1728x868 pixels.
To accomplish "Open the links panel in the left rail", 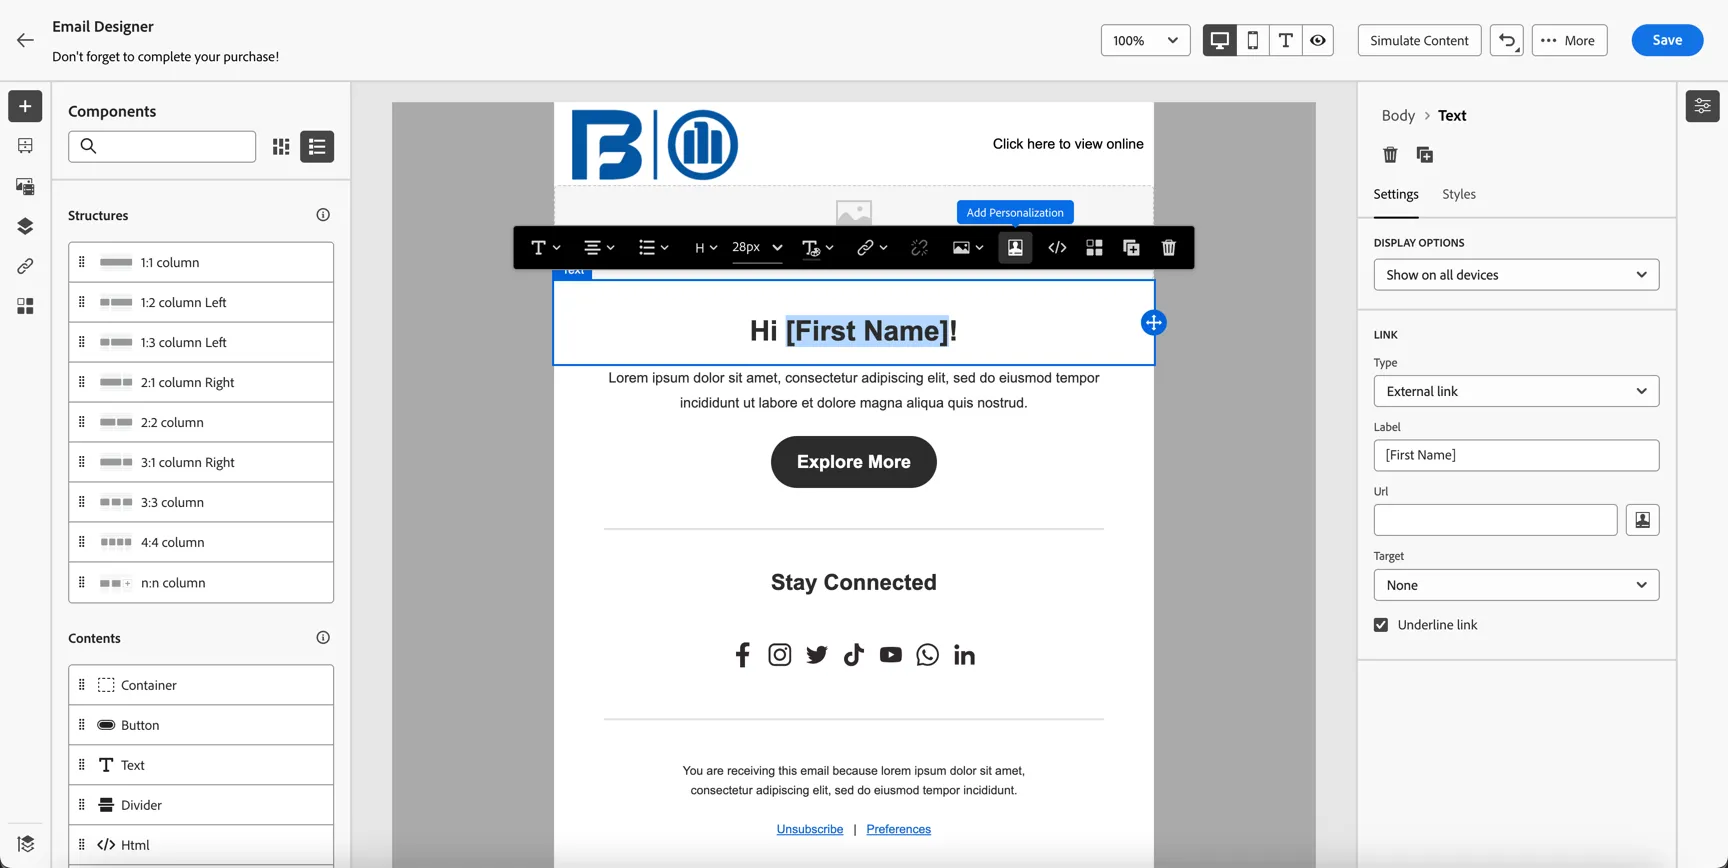I will tap(25, 266).
